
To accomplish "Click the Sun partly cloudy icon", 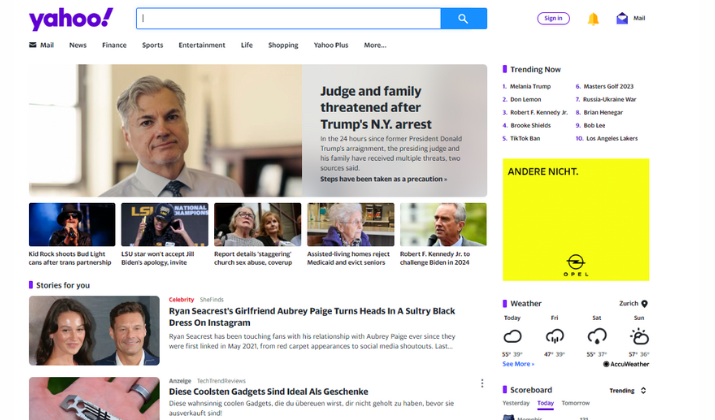I will tap(639, 337).
